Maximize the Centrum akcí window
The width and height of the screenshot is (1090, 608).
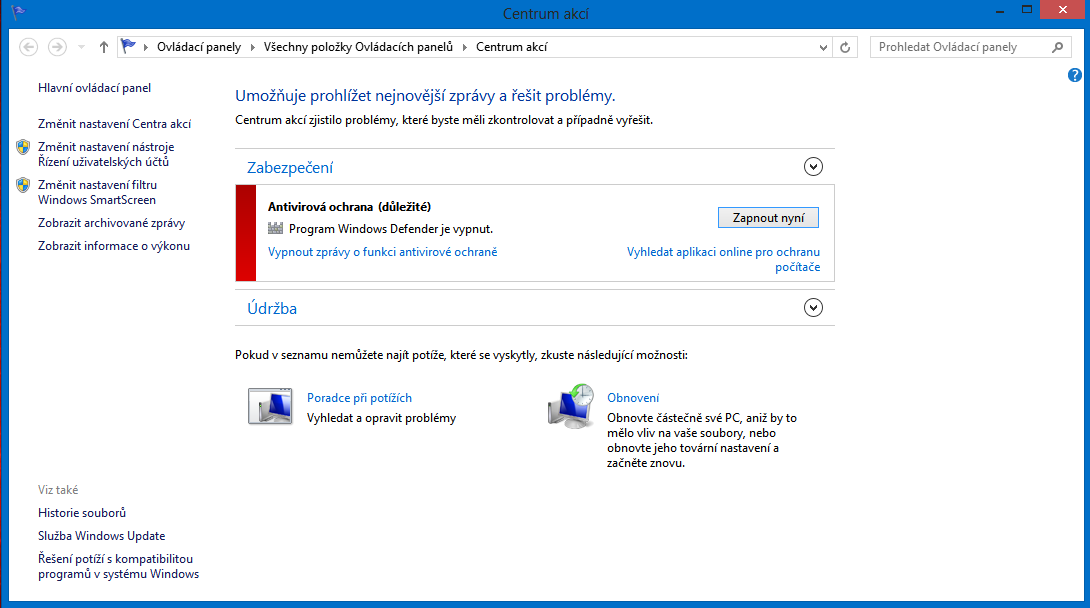[x=1027, y=10]
